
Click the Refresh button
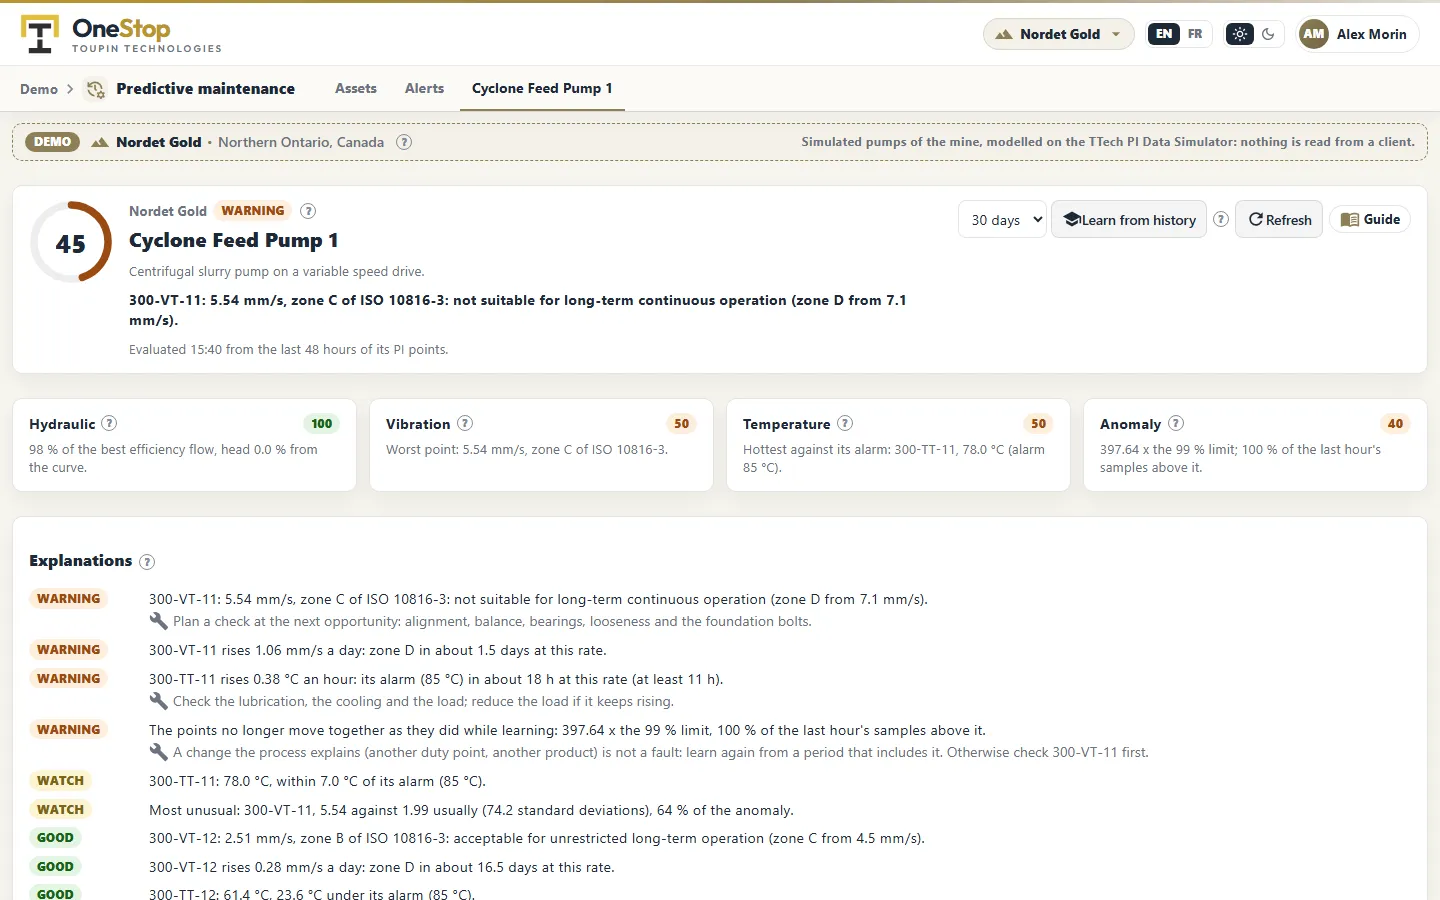(x=1279, y=220)
